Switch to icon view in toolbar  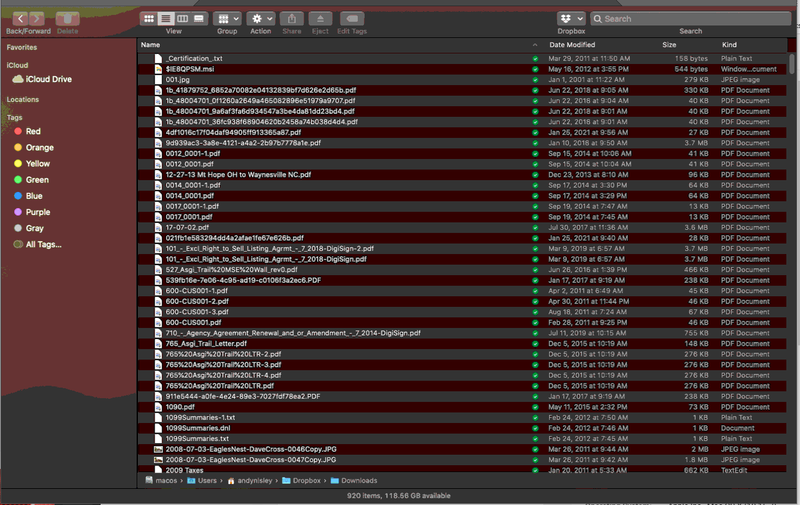pyautogui.click(x=149, y=19)
